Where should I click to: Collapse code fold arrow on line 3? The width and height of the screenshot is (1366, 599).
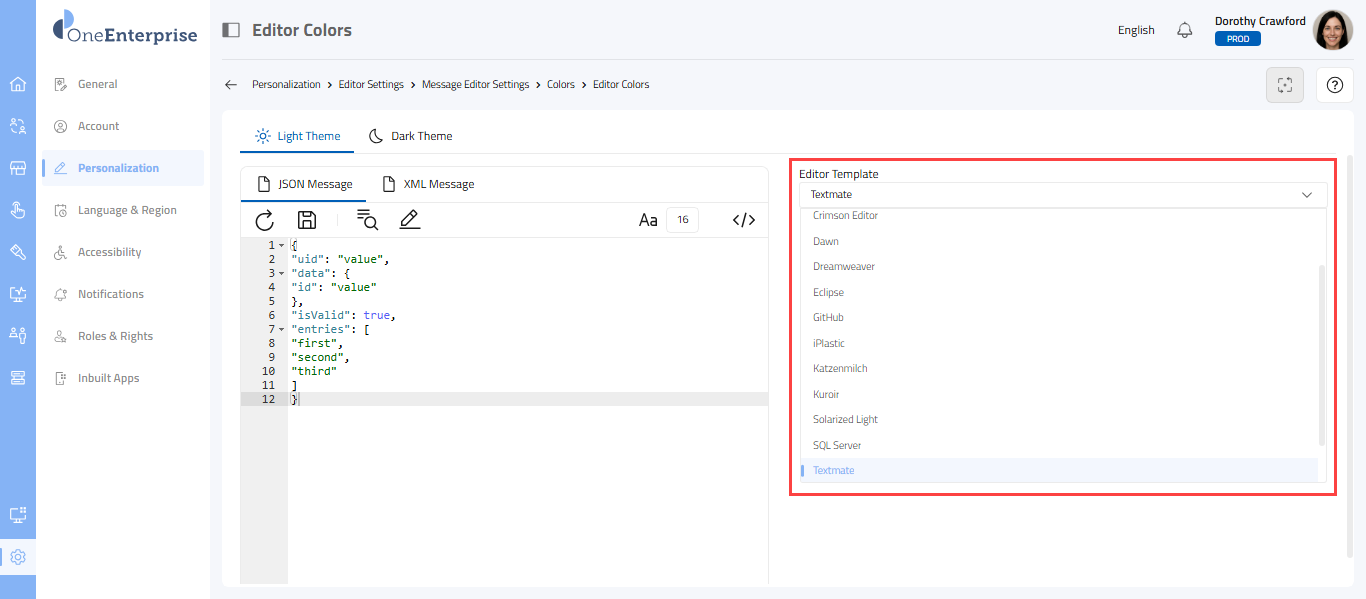click(x=281, y=273)
